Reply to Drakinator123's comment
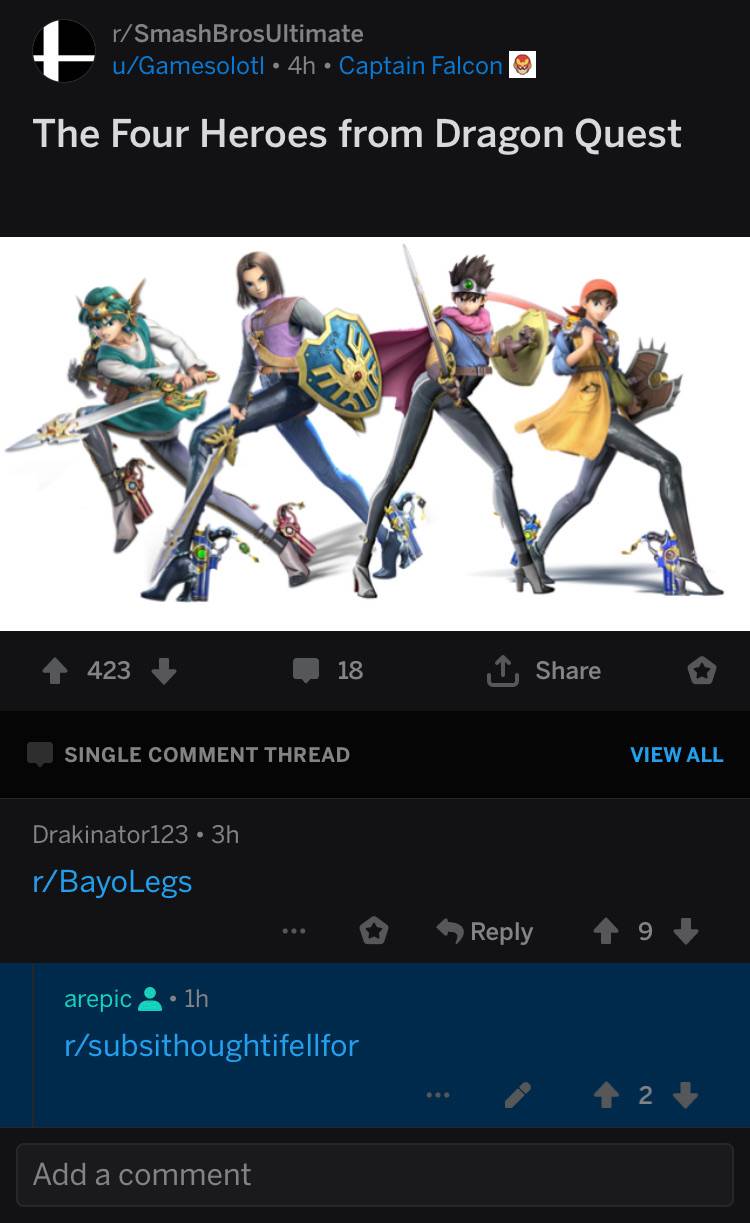Viewport: 750px width, 1223px height. click(x=486, y=931)
